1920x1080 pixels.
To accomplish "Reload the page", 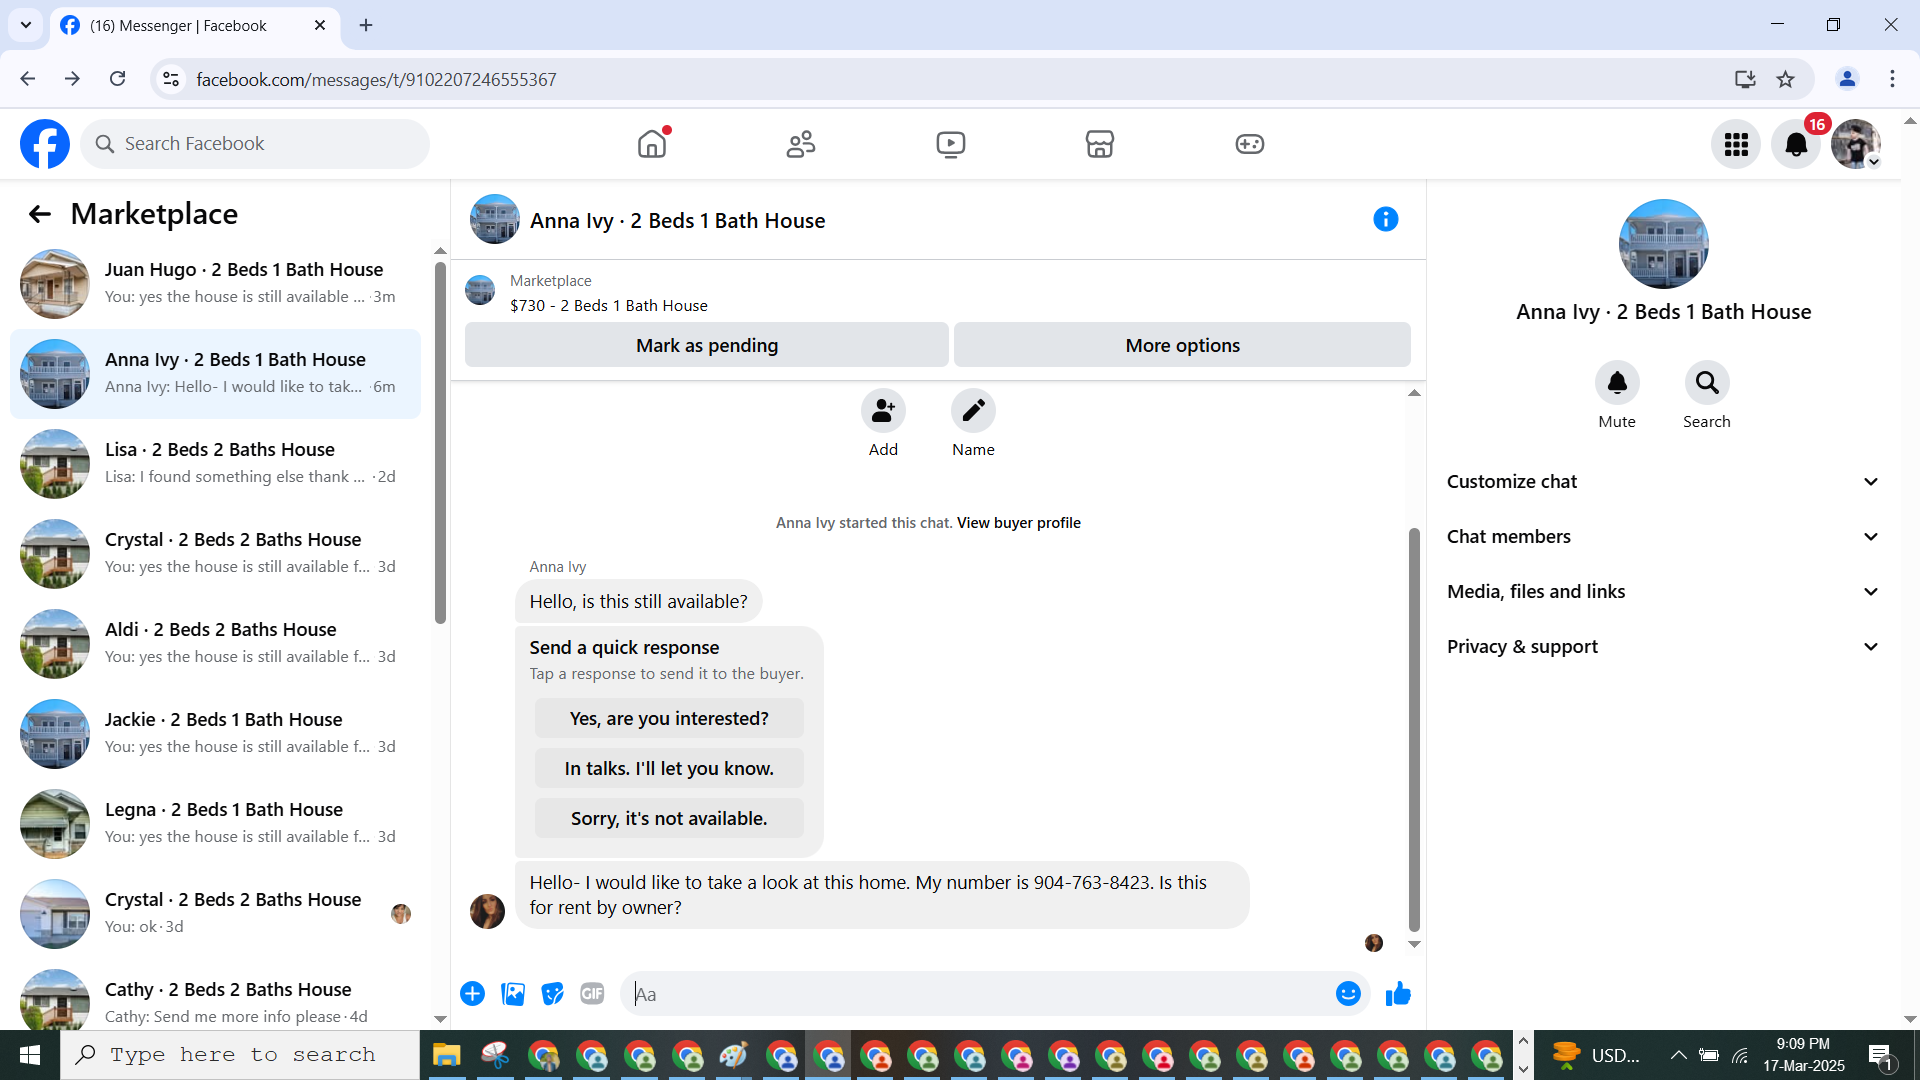I will click(x=118, y=79).
